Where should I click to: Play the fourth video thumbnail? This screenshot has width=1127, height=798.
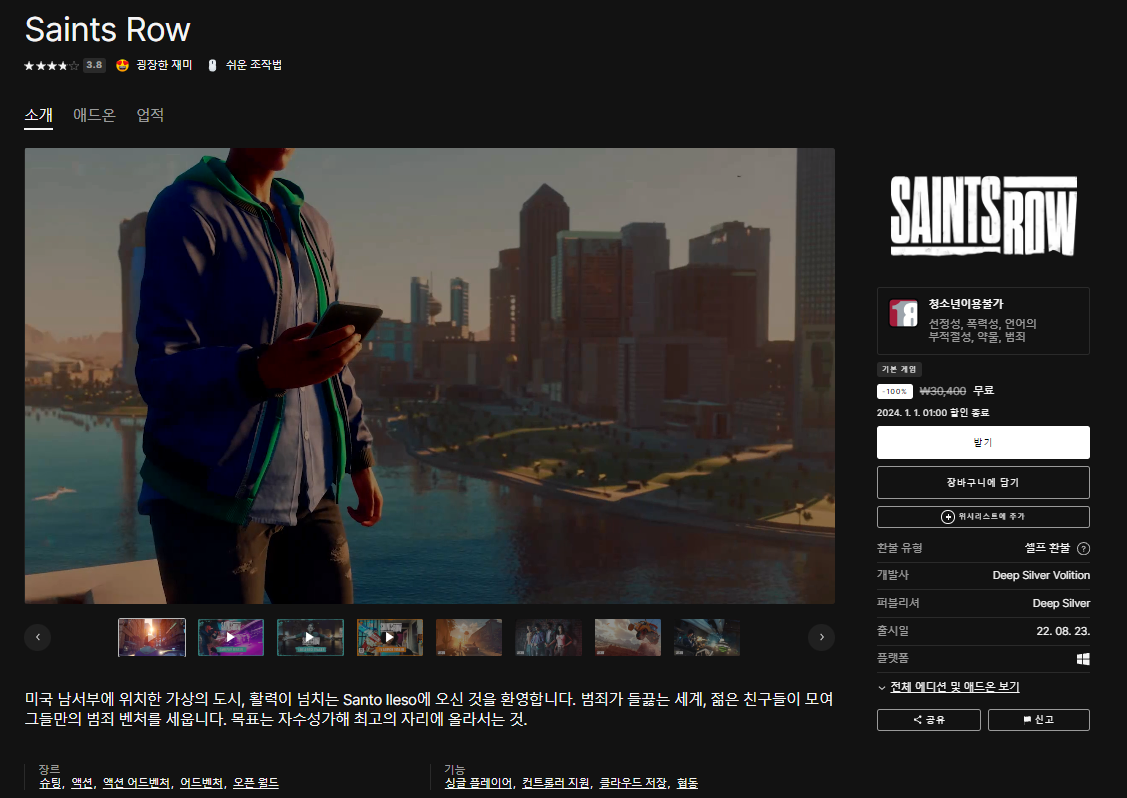pos(390,637)
